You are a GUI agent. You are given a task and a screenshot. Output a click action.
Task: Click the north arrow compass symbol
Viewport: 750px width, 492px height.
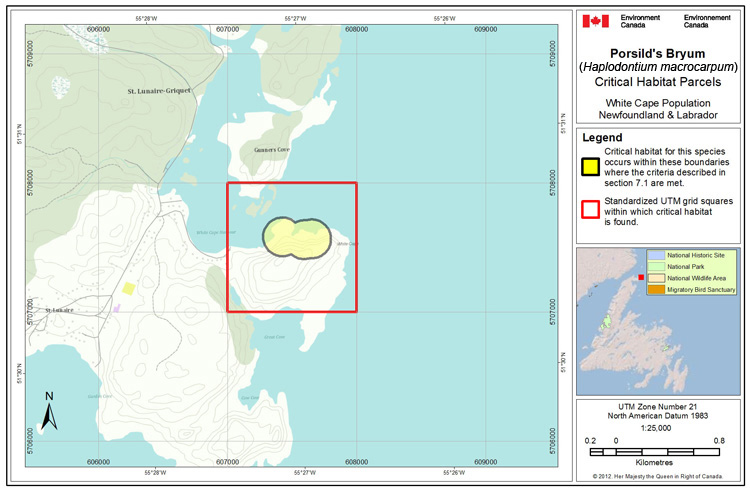[50, 411]
